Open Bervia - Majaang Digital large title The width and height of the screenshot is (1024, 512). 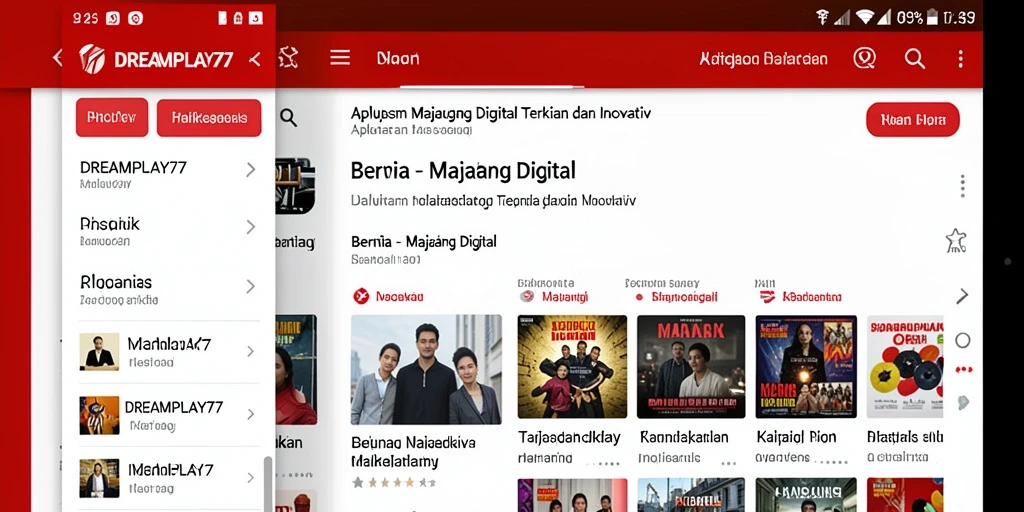[463, 171]
